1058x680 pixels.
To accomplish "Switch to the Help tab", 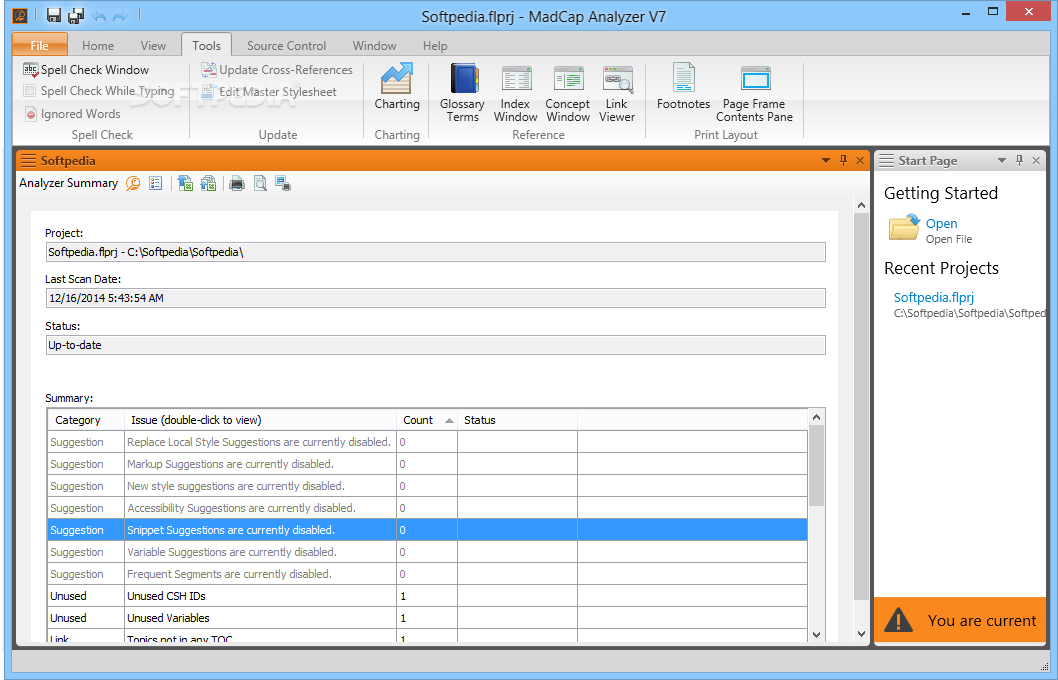I will point(435,45).
